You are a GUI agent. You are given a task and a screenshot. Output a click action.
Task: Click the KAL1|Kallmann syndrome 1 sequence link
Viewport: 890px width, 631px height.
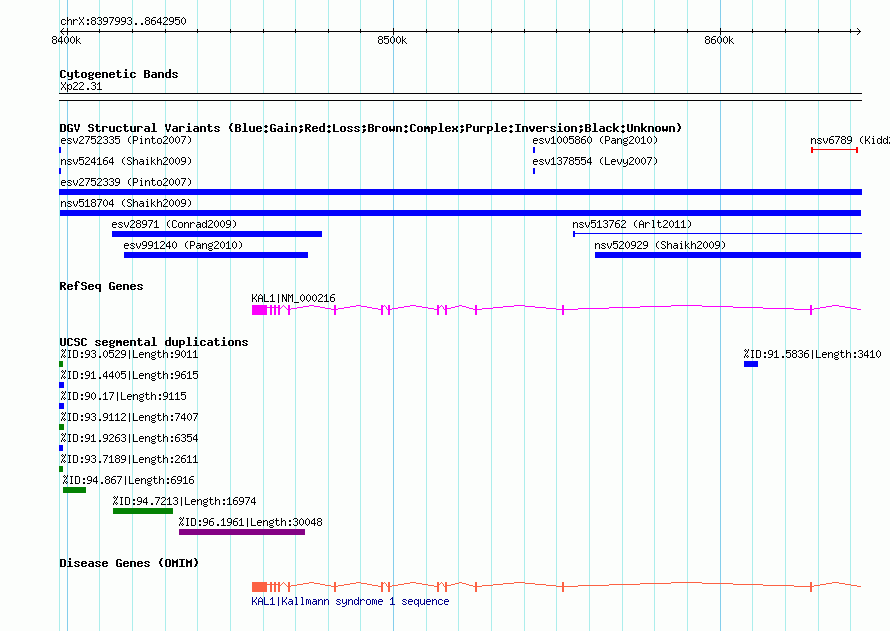coord(350,601)
